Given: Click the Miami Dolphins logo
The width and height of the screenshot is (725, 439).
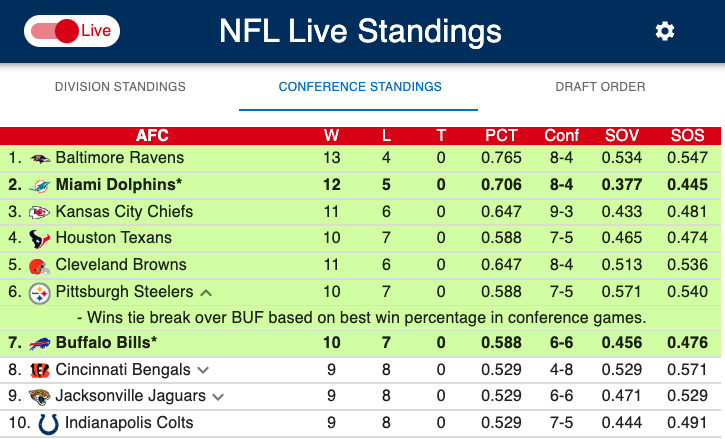Looking at the screenshot, I should [39, 185].
